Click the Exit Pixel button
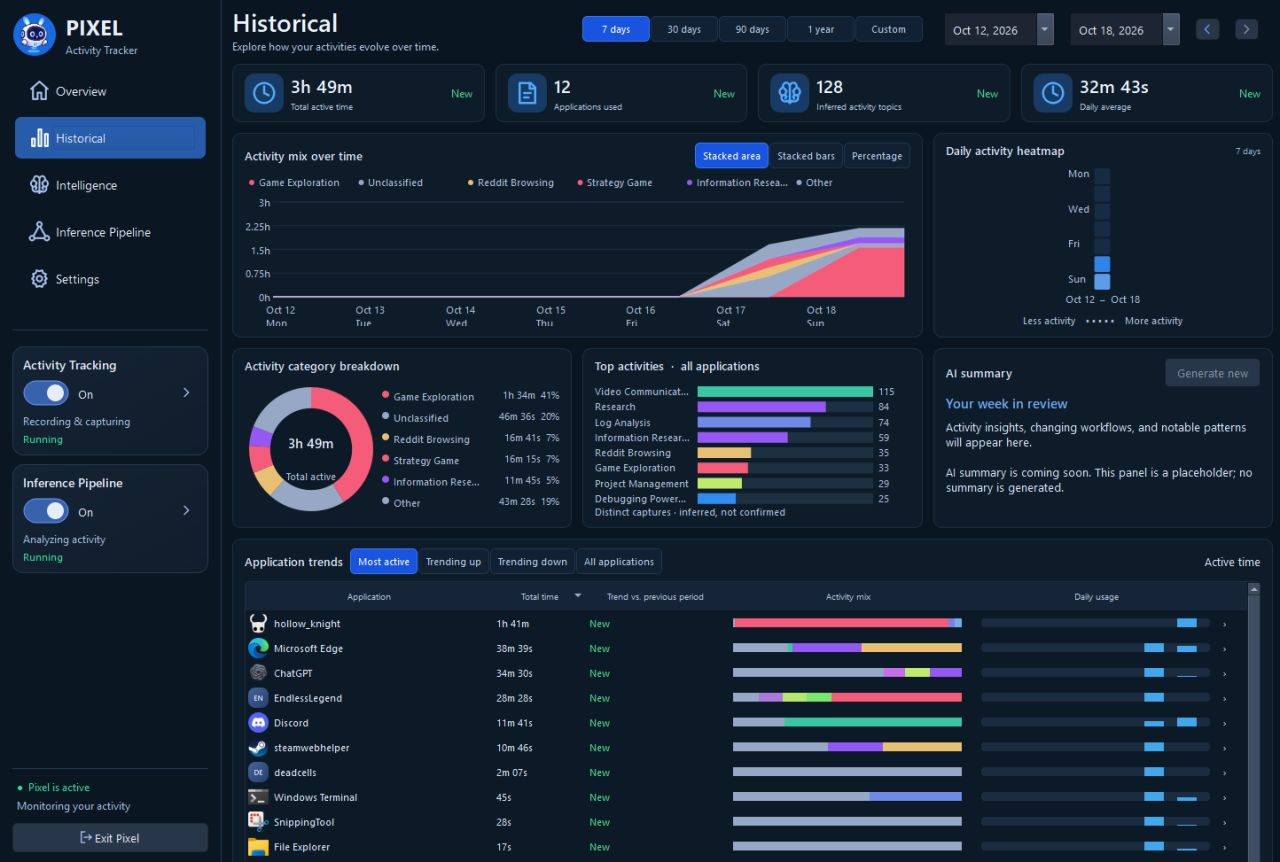 [110, 838]
